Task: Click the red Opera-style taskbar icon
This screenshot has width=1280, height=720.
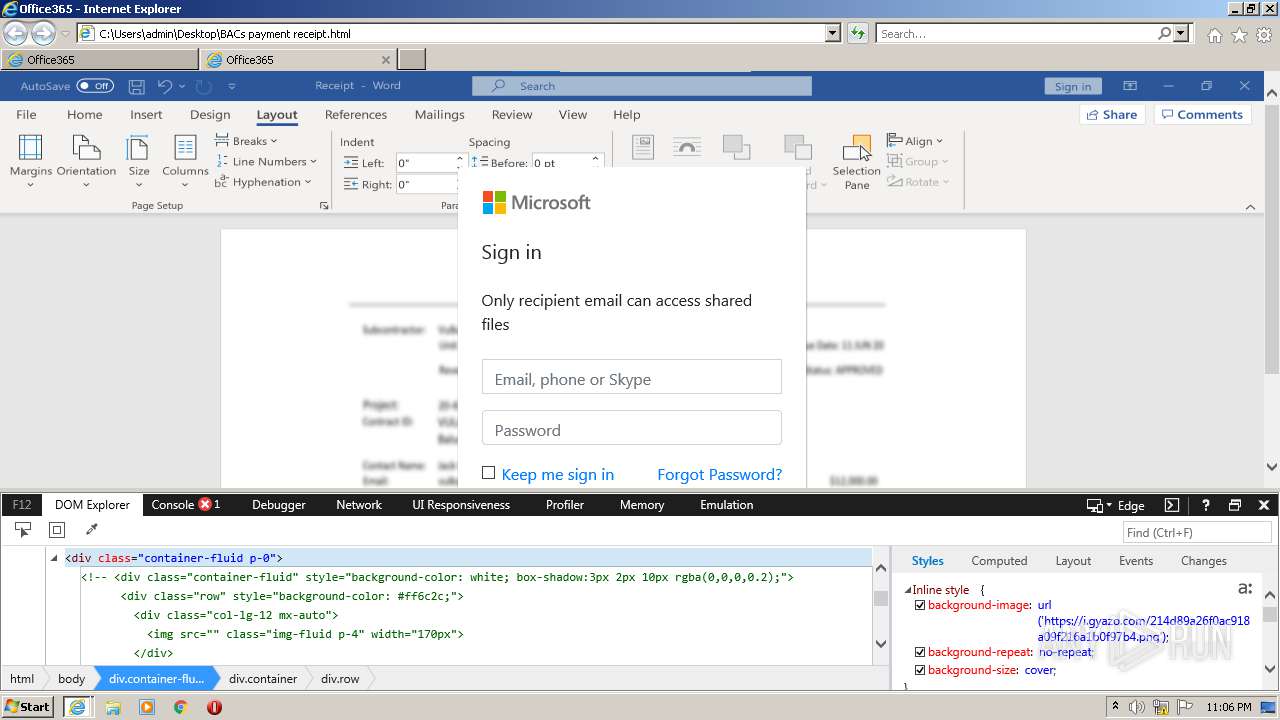Action: (214, 707)
